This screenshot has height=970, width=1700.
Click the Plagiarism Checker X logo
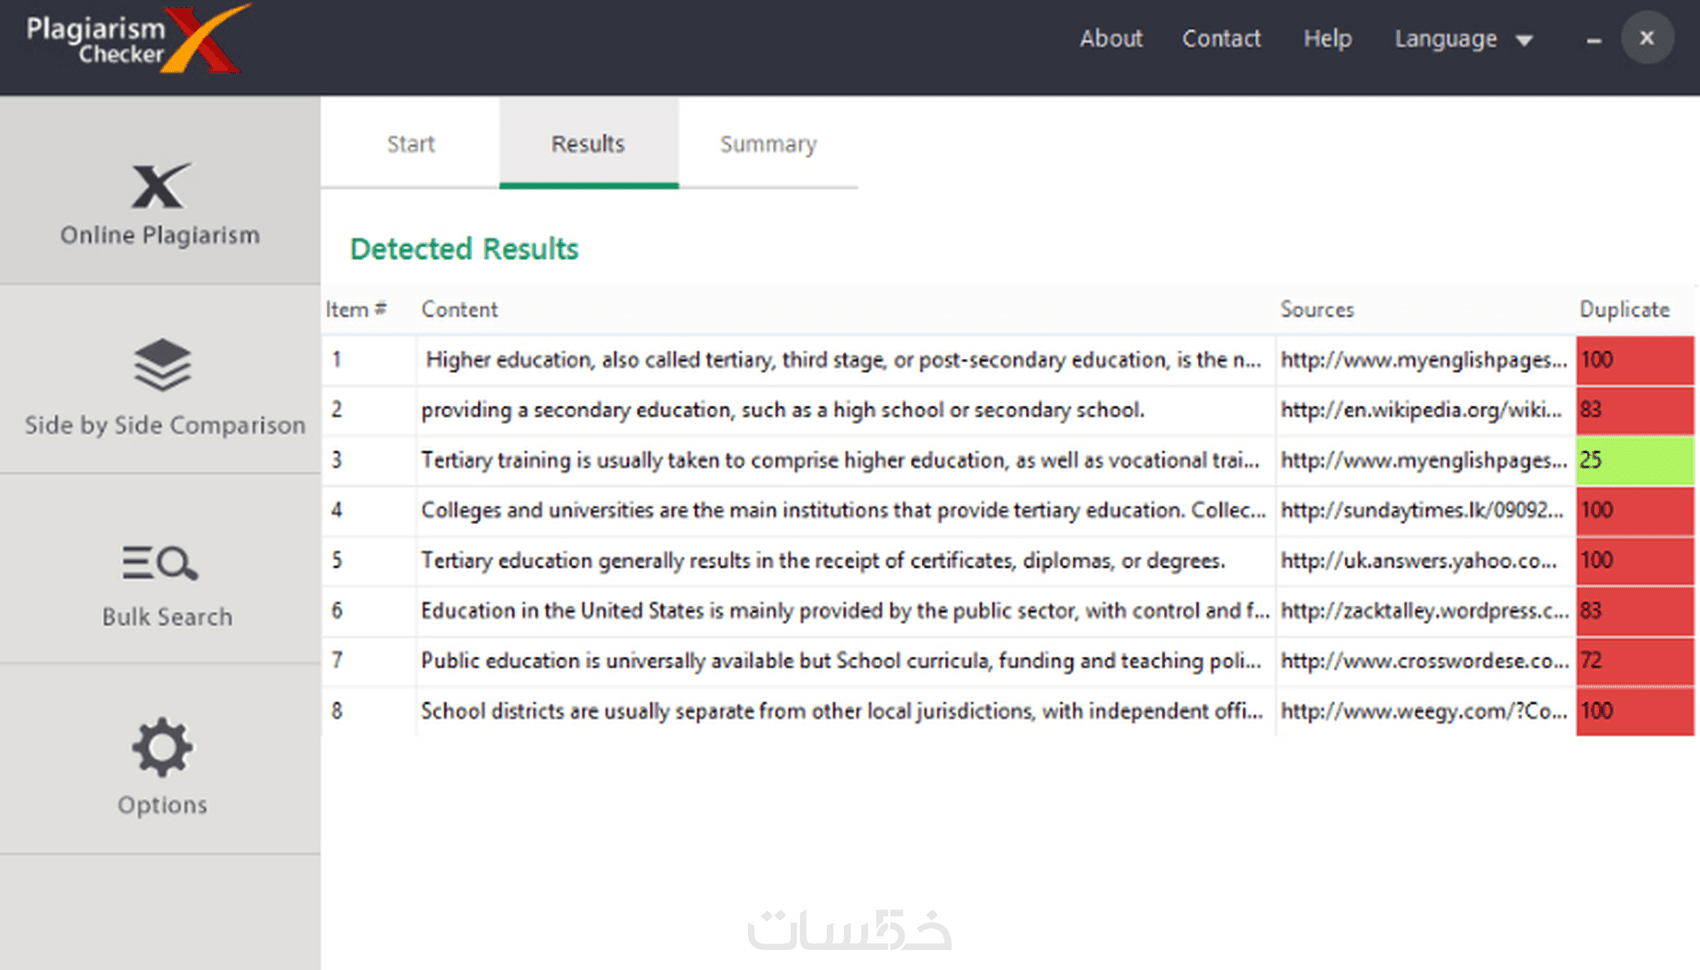click(x=137, y=40)
